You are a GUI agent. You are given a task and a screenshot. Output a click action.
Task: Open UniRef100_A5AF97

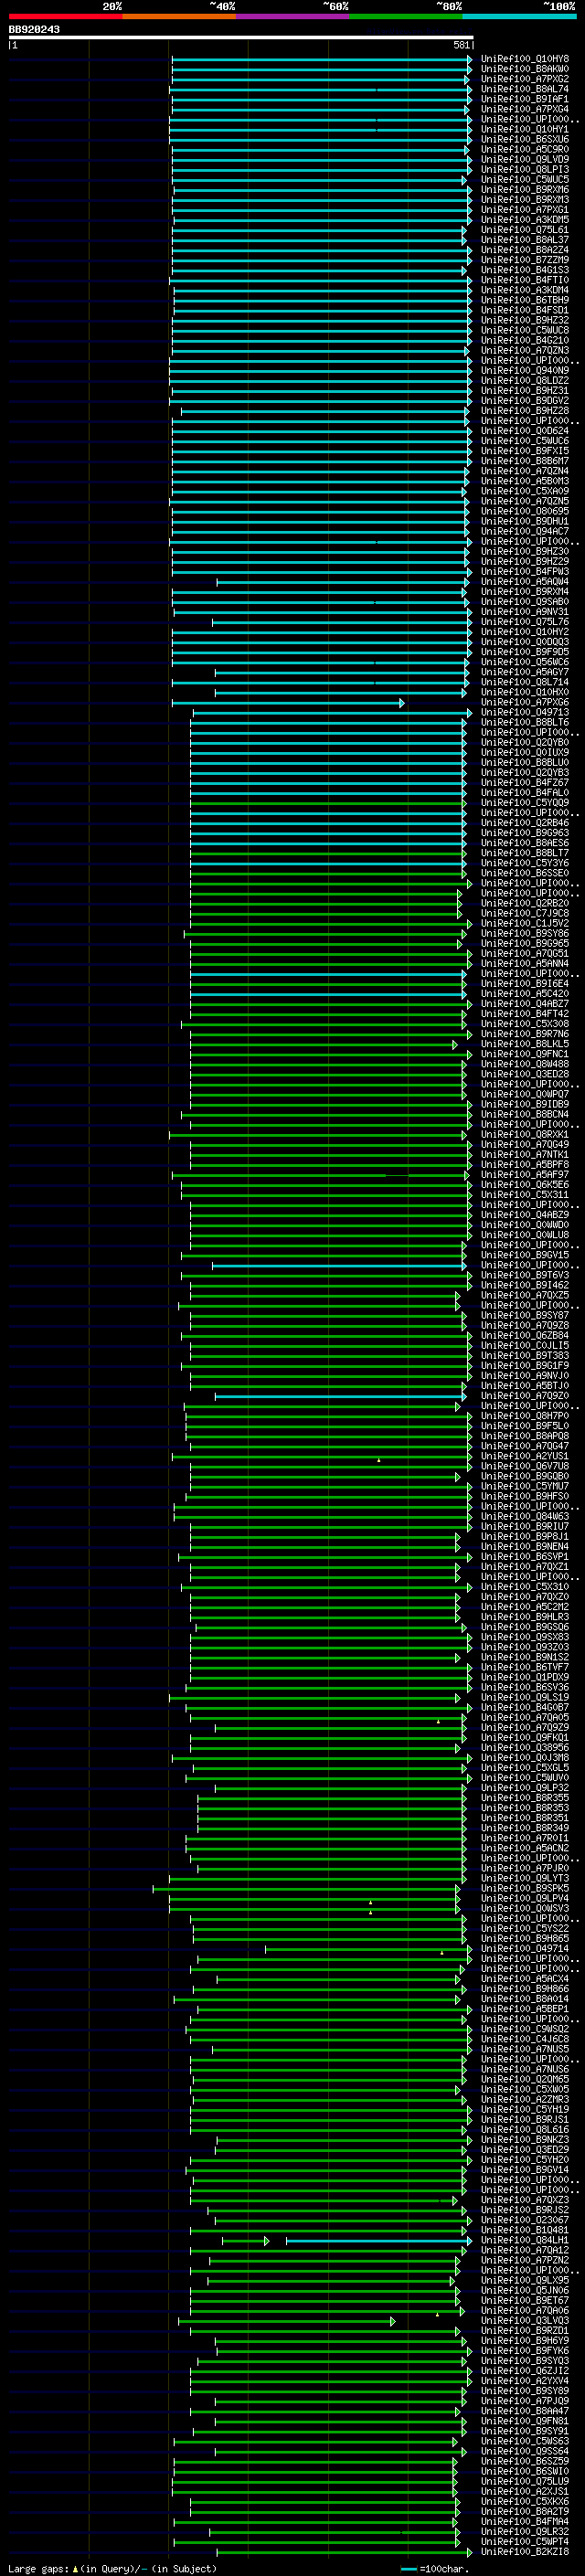point(524,1174)
